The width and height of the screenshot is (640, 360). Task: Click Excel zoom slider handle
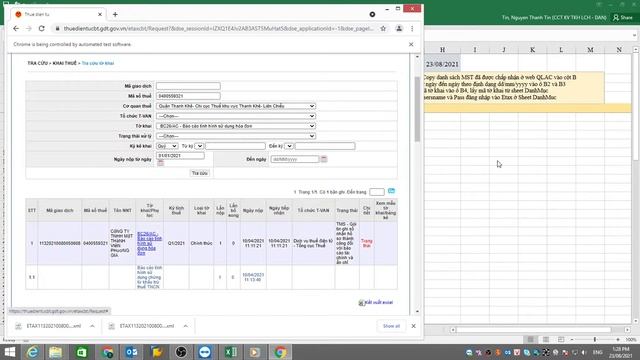pyautogui.click(x=595, y=340)
